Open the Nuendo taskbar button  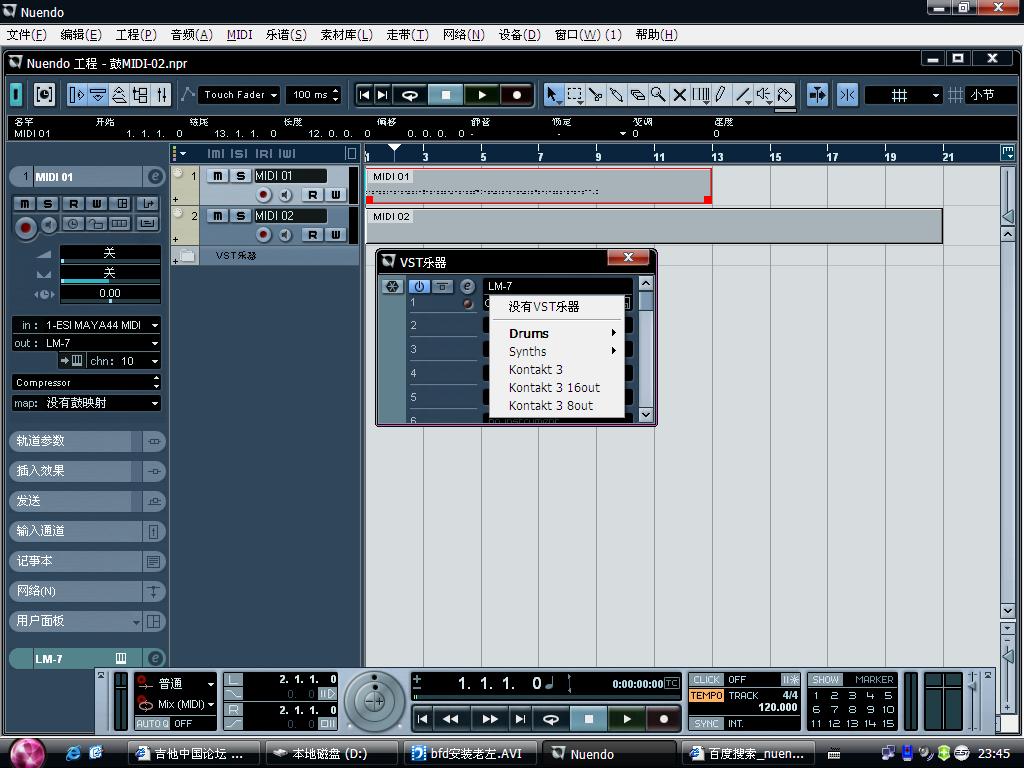(610, 754)
